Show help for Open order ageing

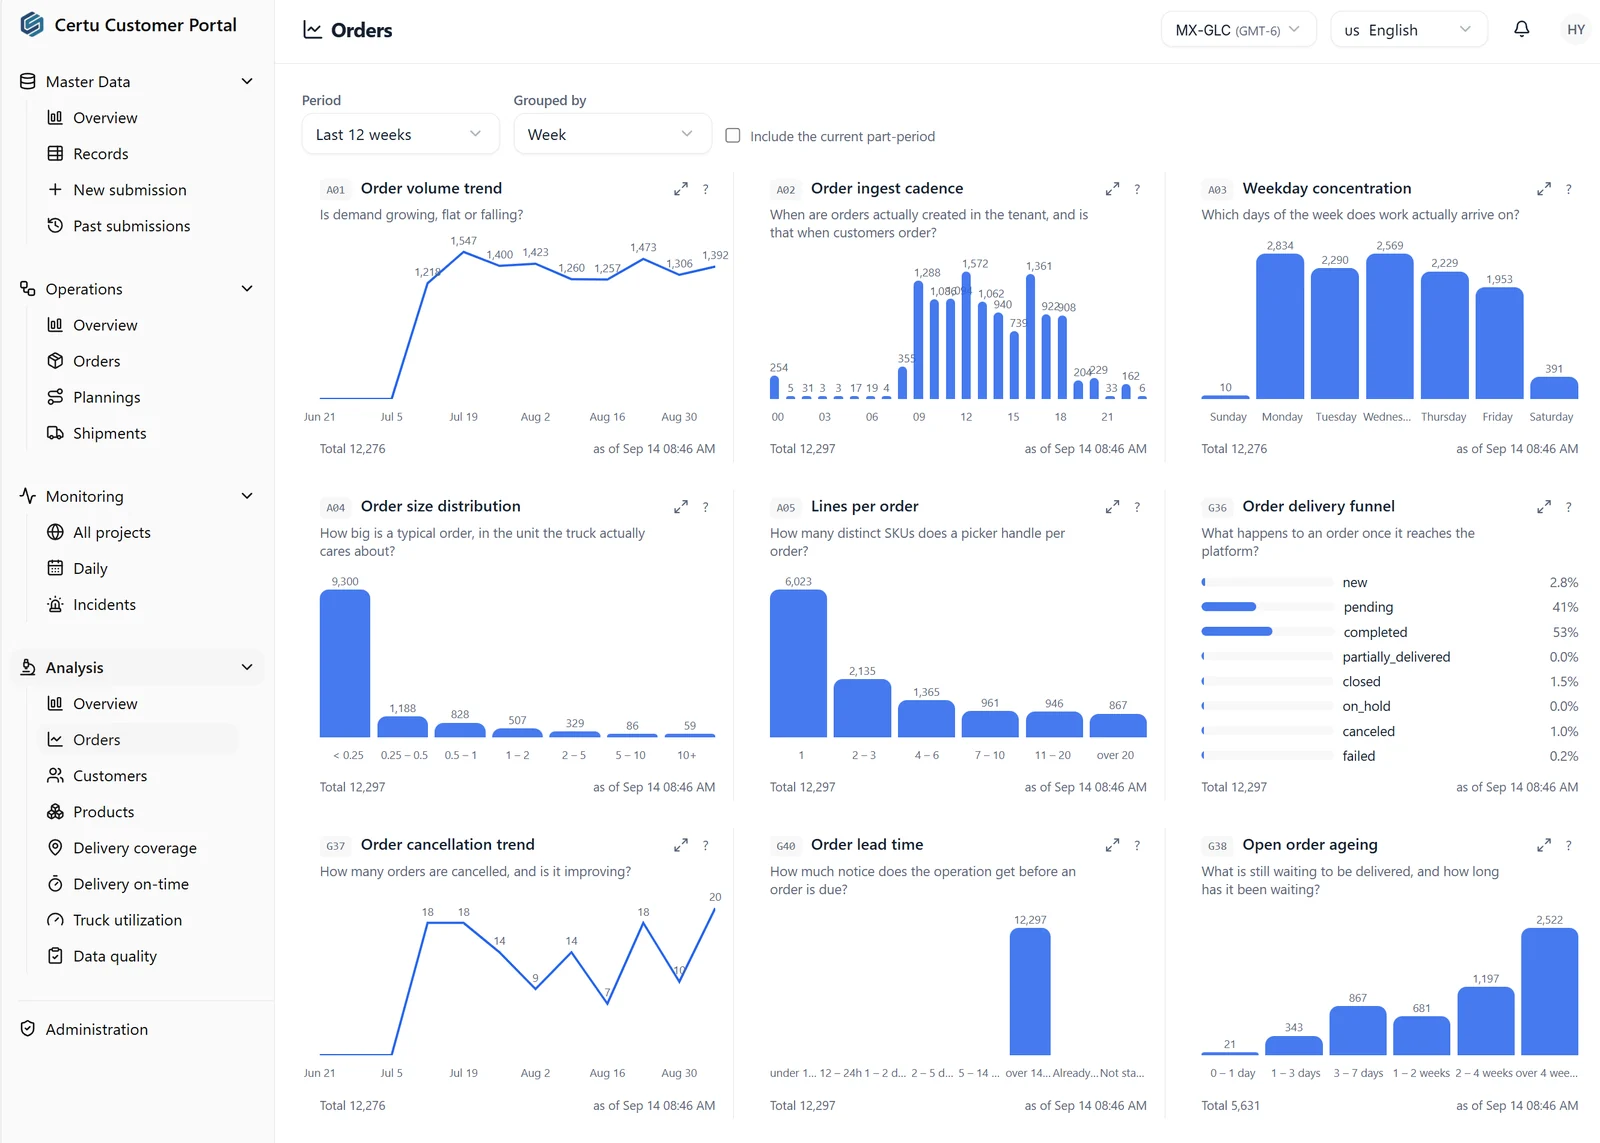coord(1569,845)
